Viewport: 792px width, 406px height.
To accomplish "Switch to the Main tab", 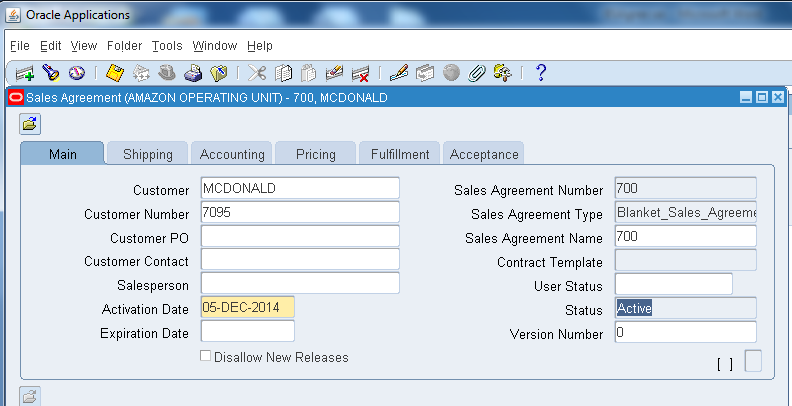I will pos(63,154).
